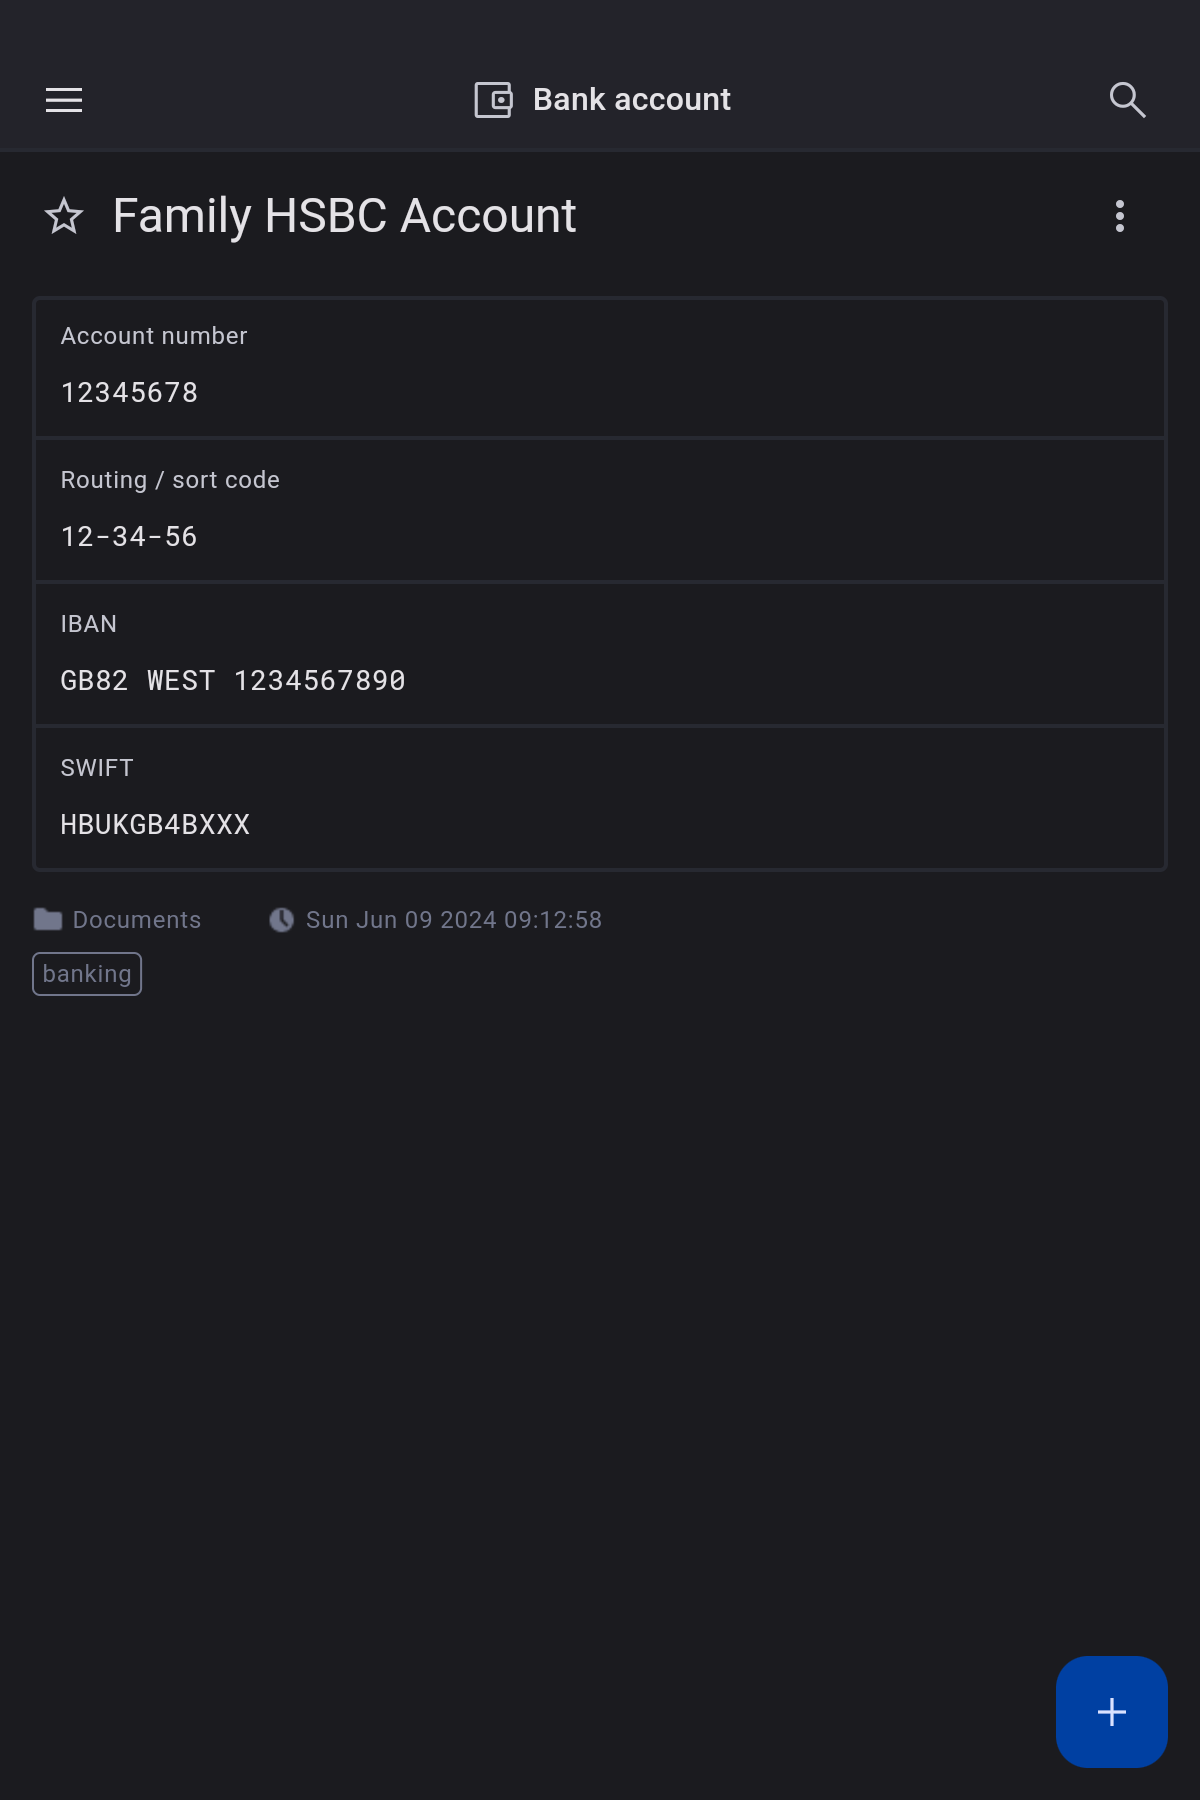Image resolution: width=1200 pixels, height=1800 pixels.
Task: Click the search magnifier icon
Action: click(x=1127, y=100)
